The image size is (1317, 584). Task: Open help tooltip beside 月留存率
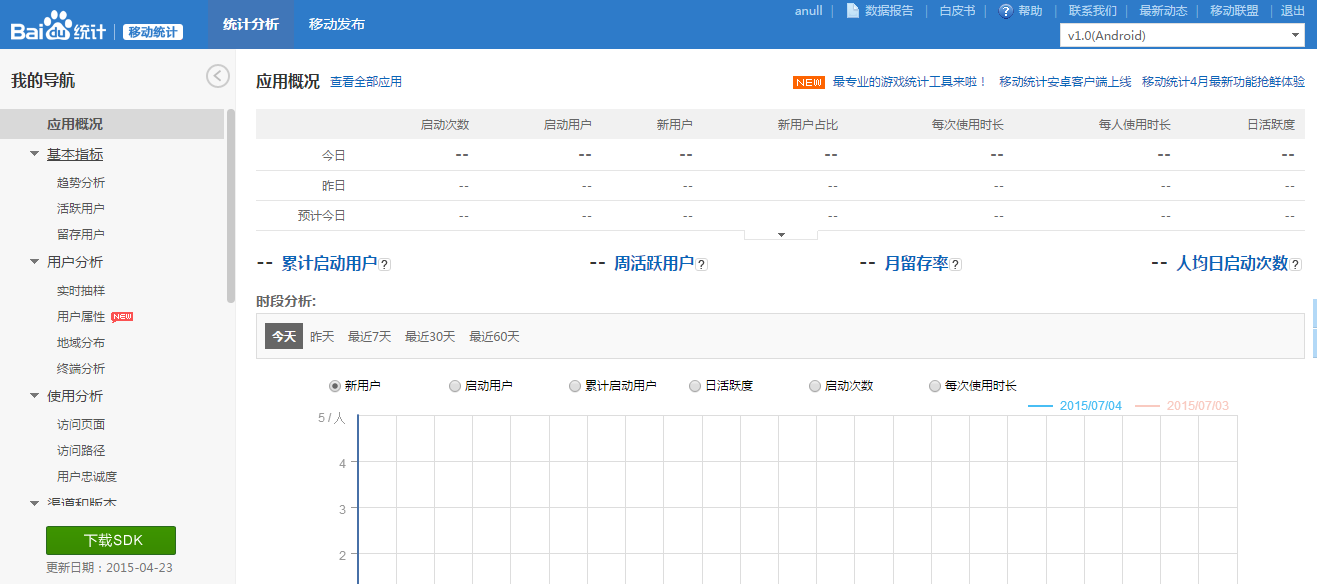tap(956, 263)
